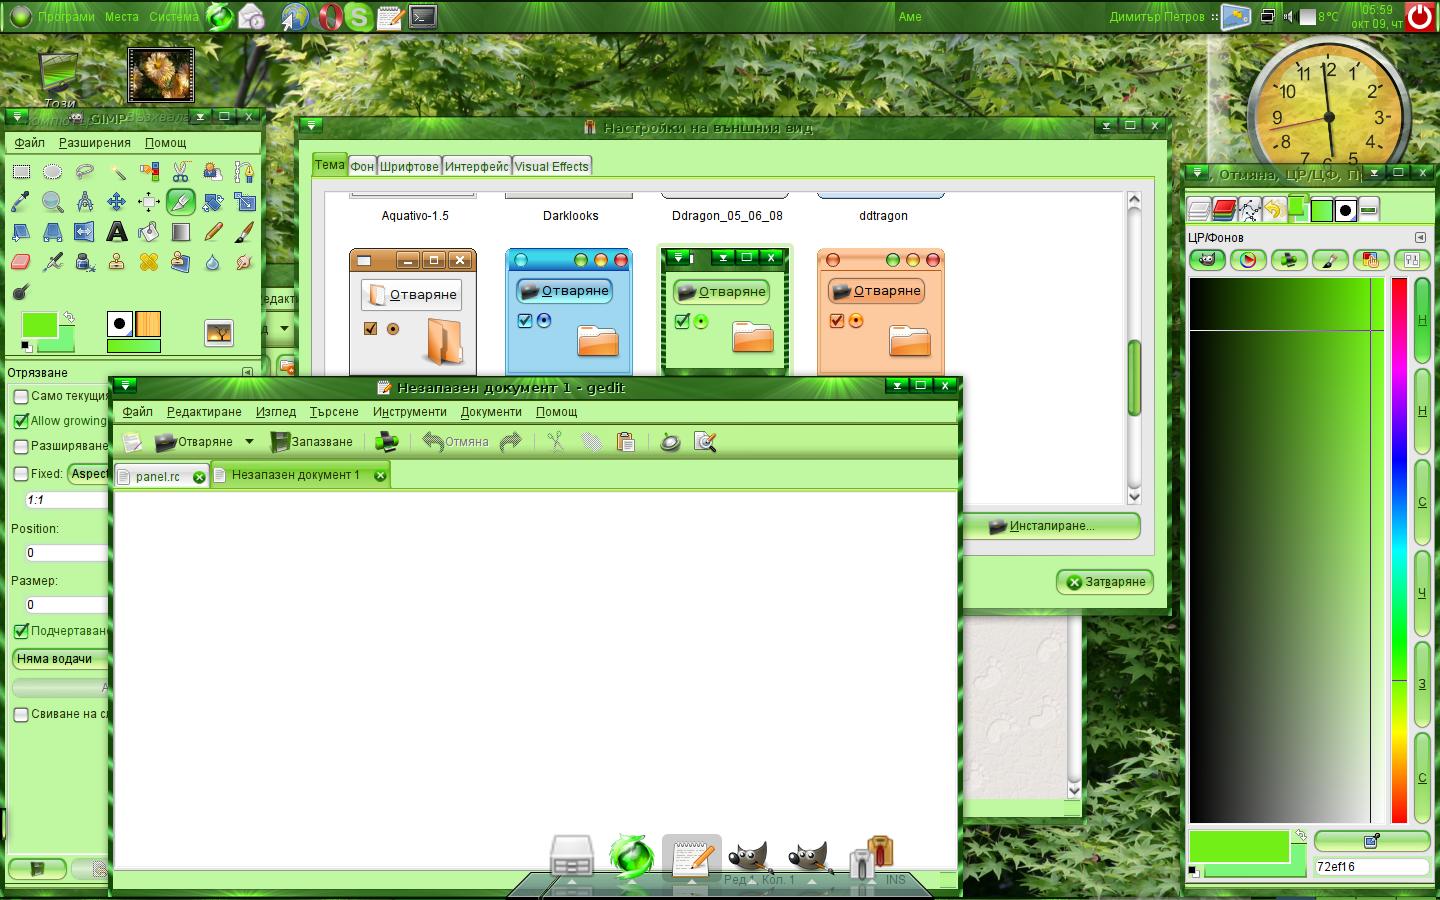Toggle the 'Само текущия' checkbox
Viewport: 1440px width, 900px height.
coord(21,396)
